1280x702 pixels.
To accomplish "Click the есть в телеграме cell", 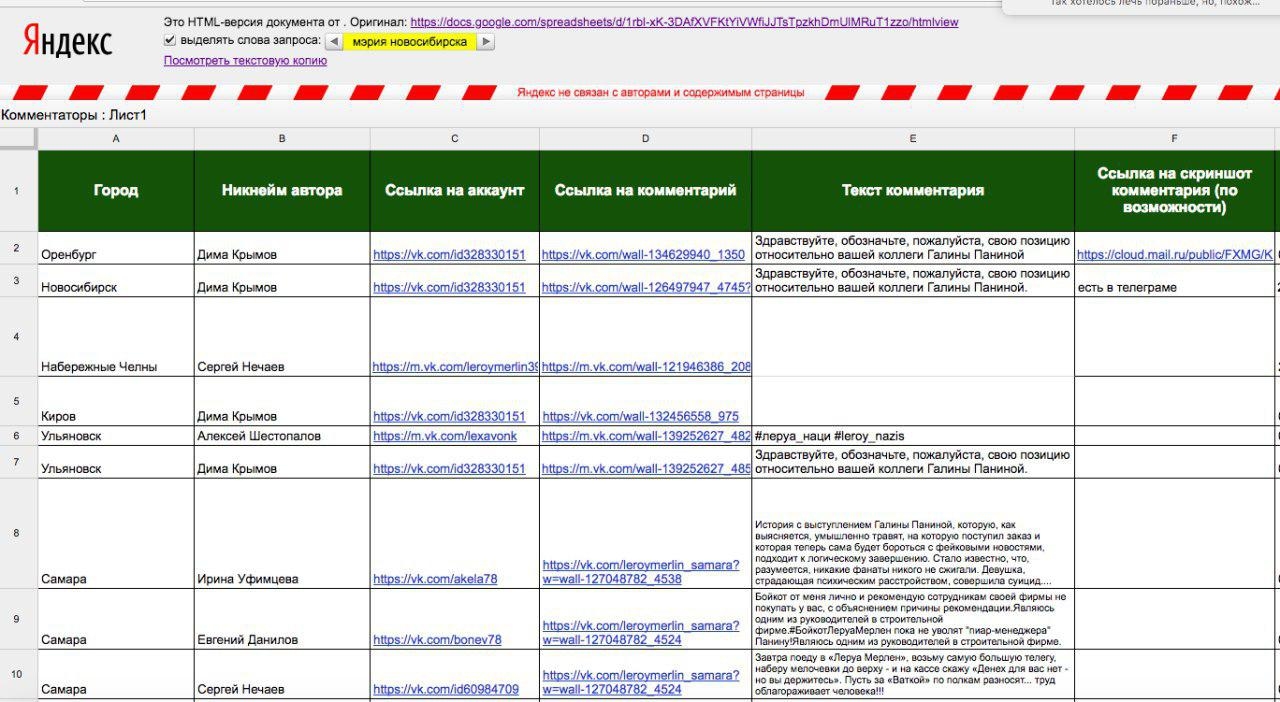I will click(x=1175, y=281).
